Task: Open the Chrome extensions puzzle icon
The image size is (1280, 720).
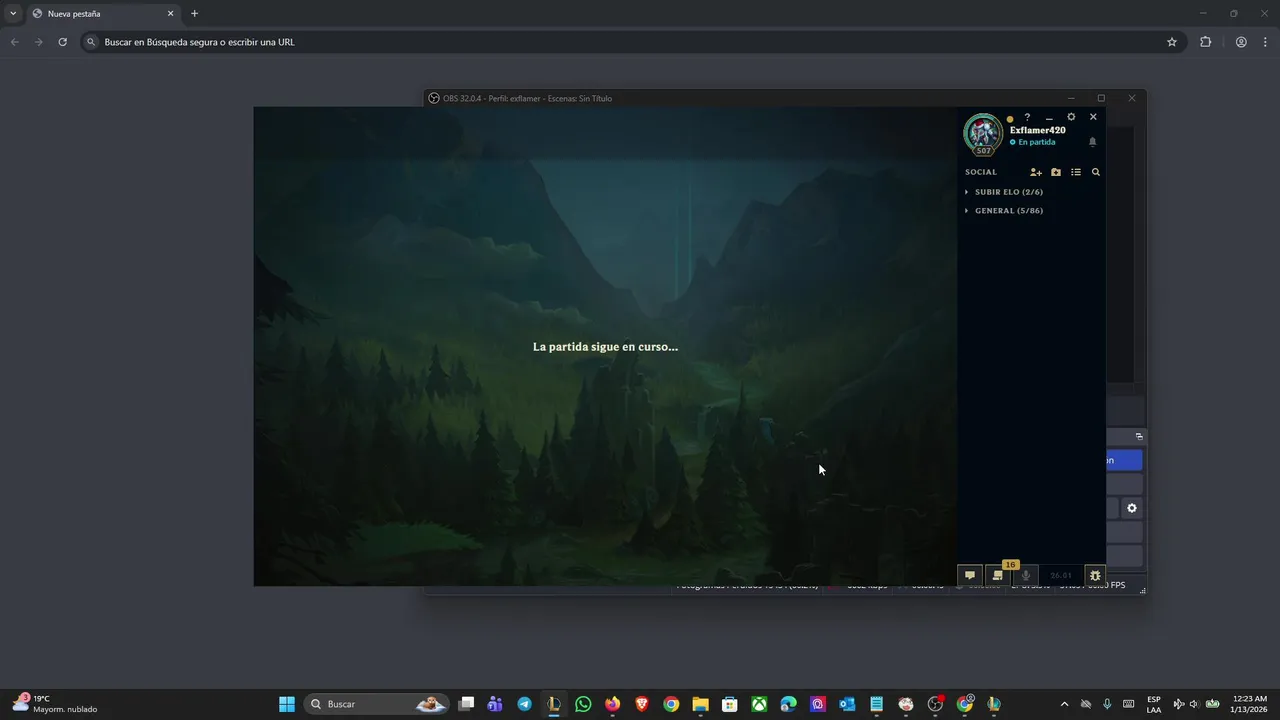Action: (1205, 42)
